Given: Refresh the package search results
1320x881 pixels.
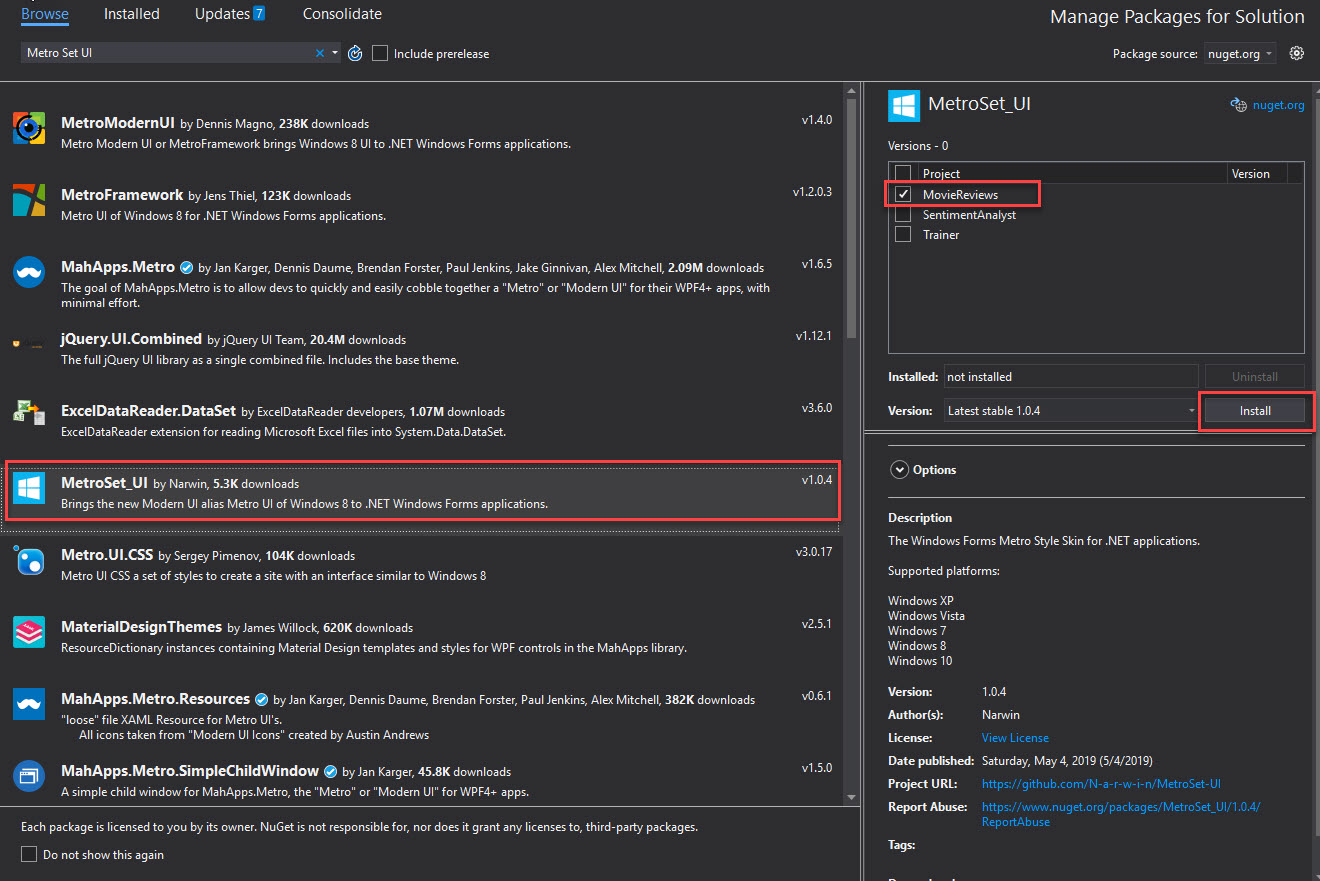Looking at the screenshot, I should pos(355,53).
